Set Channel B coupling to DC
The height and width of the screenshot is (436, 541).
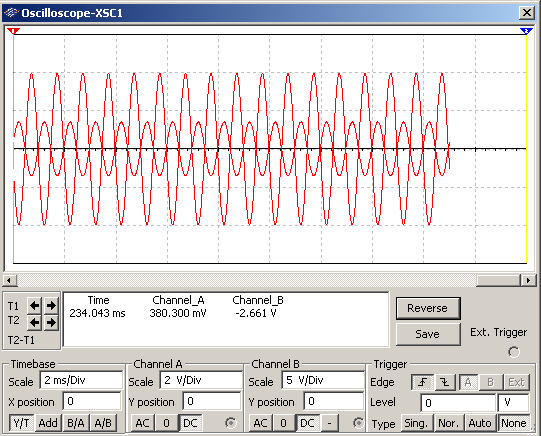[x=307, y=423]
